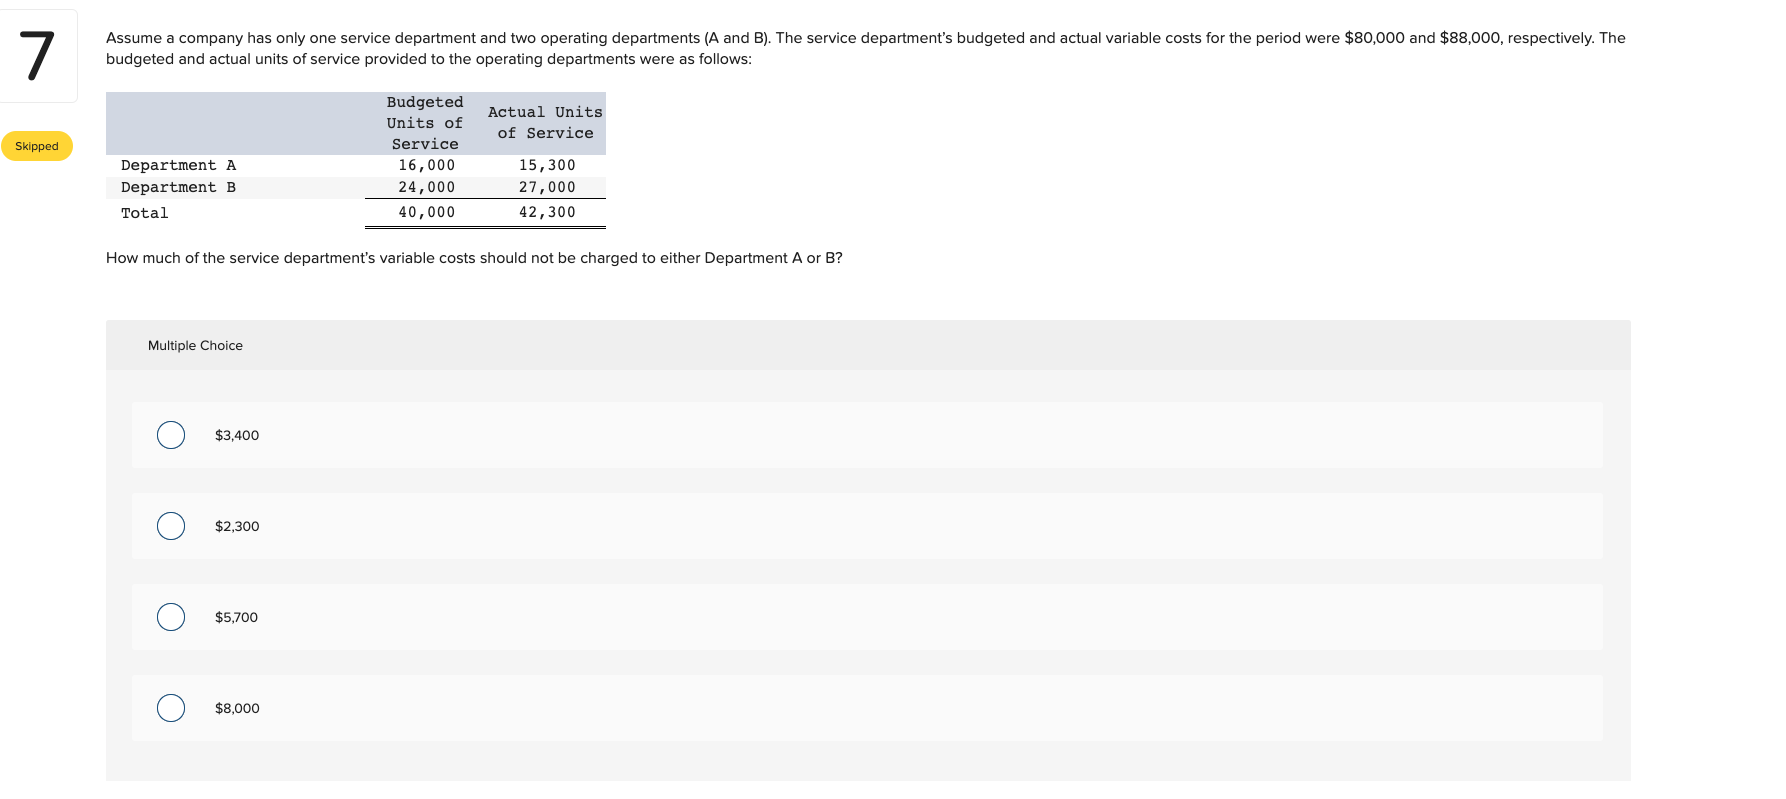Viewport: 1786px width, 799px height.
Task: Click the $3,400 answer label text
Action: 236,435
